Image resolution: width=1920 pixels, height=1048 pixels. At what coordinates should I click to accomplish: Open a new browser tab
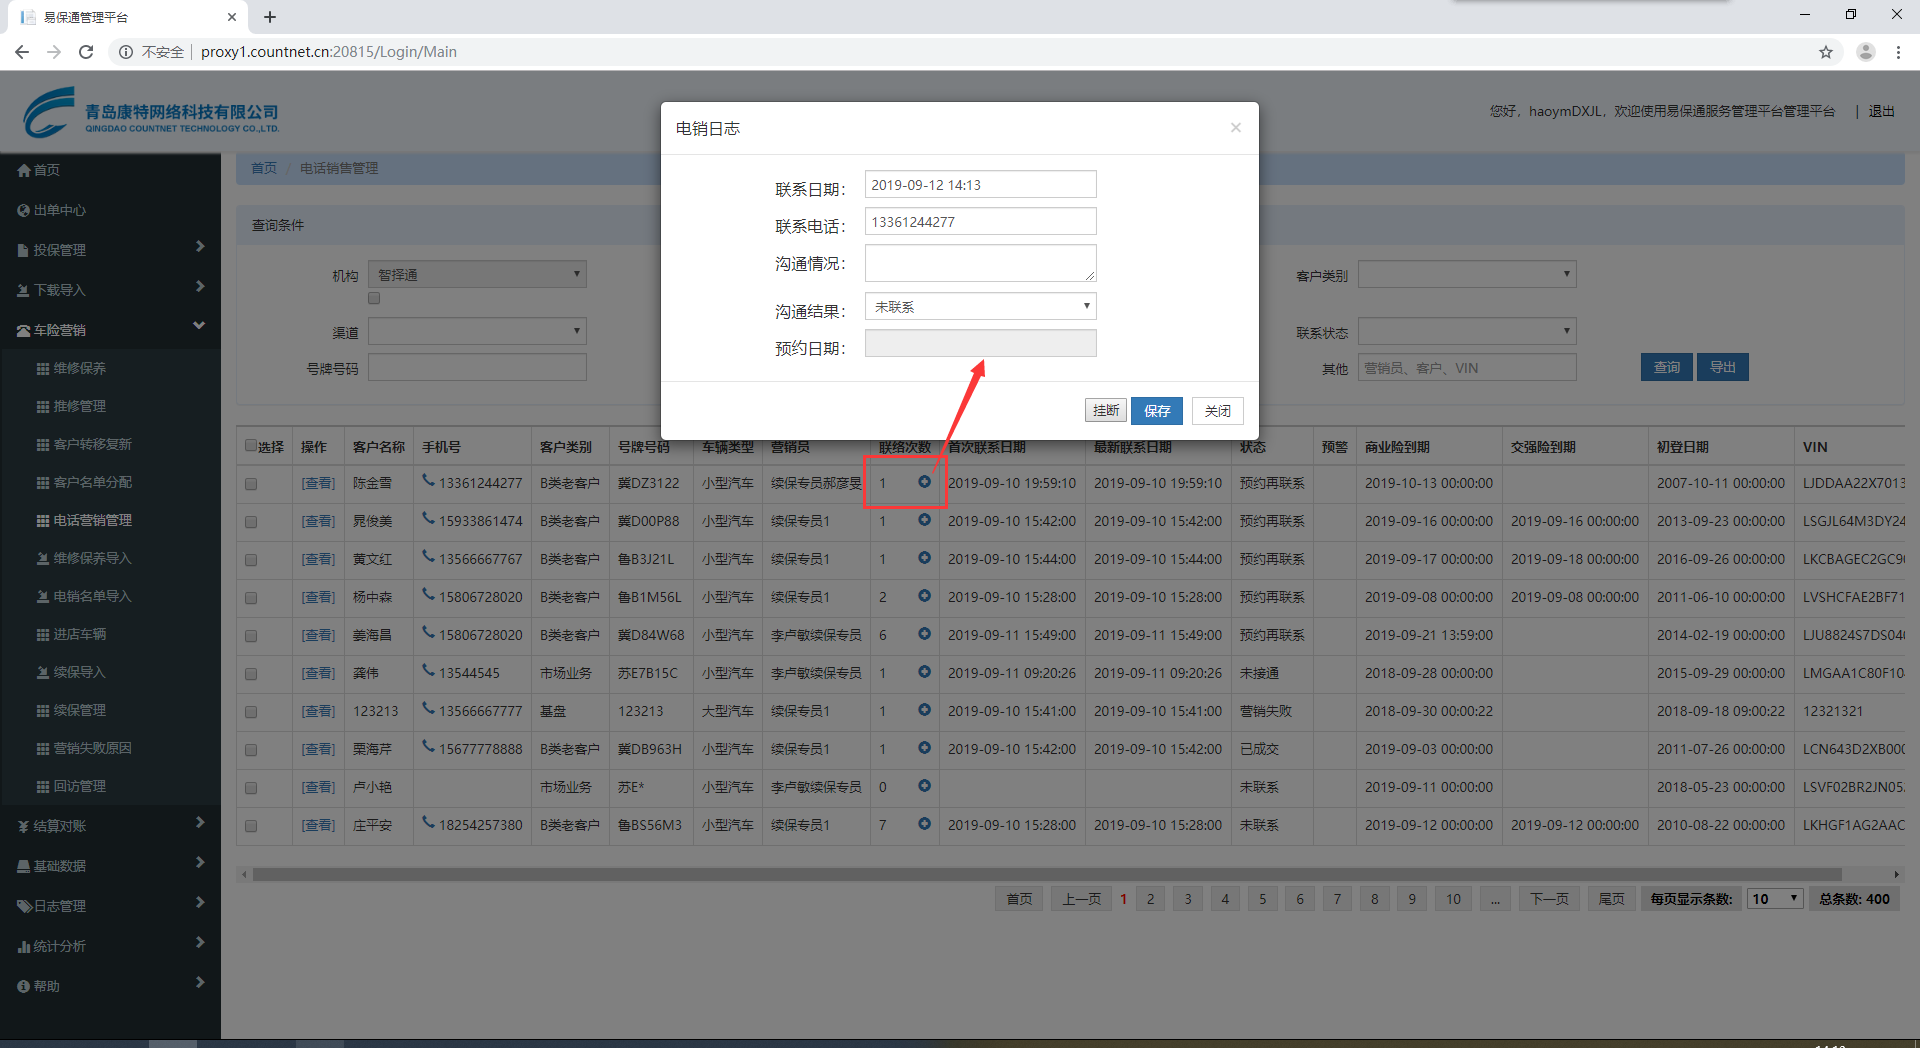tap(270, 17)
